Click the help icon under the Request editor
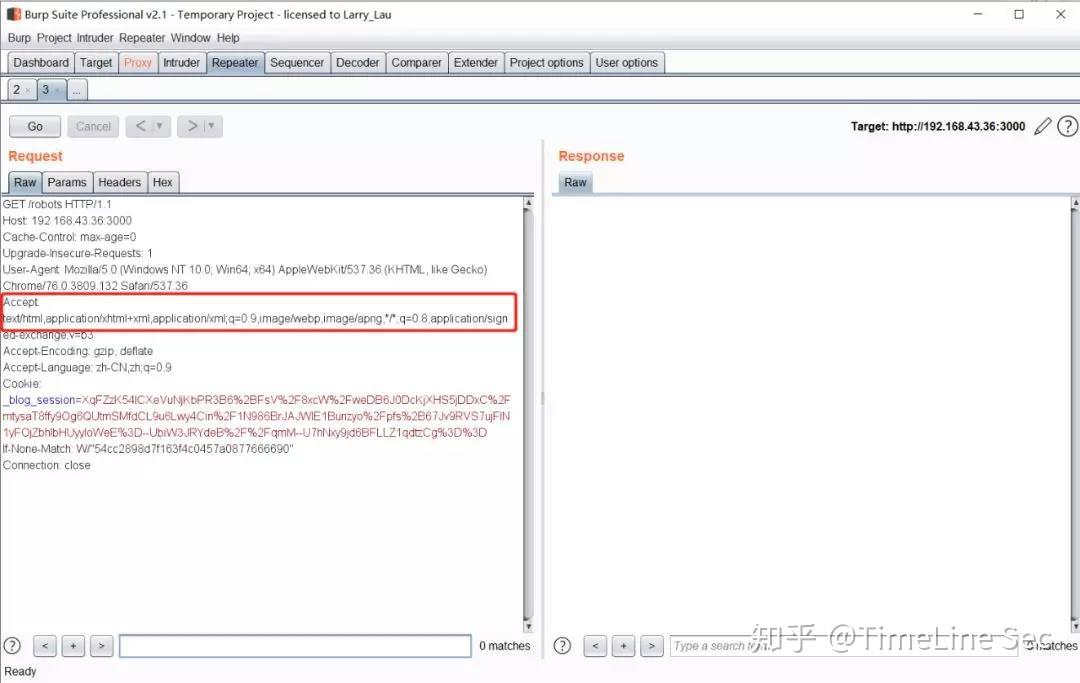The image size is (1080, 683). point(12,645)
